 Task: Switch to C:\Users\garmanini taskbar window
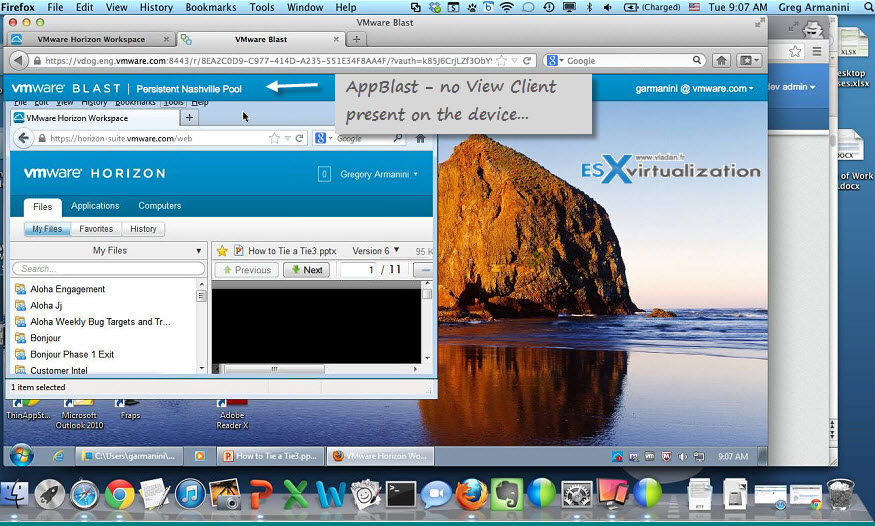(x=129, y=456)
